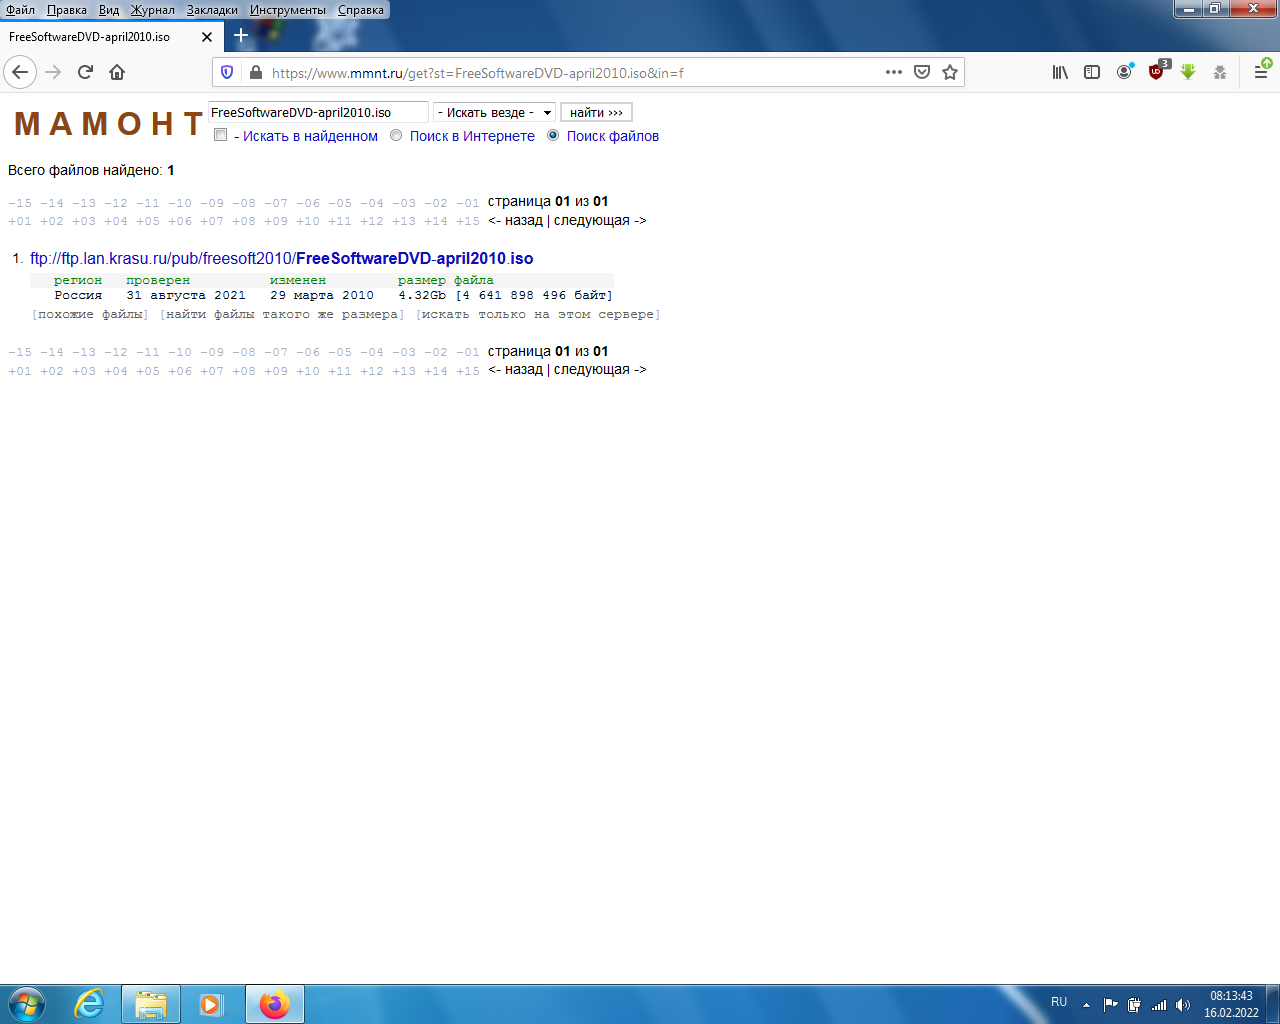Show hidden tray icons arrow
1280x1024 pixels.
[1086, 1005]
